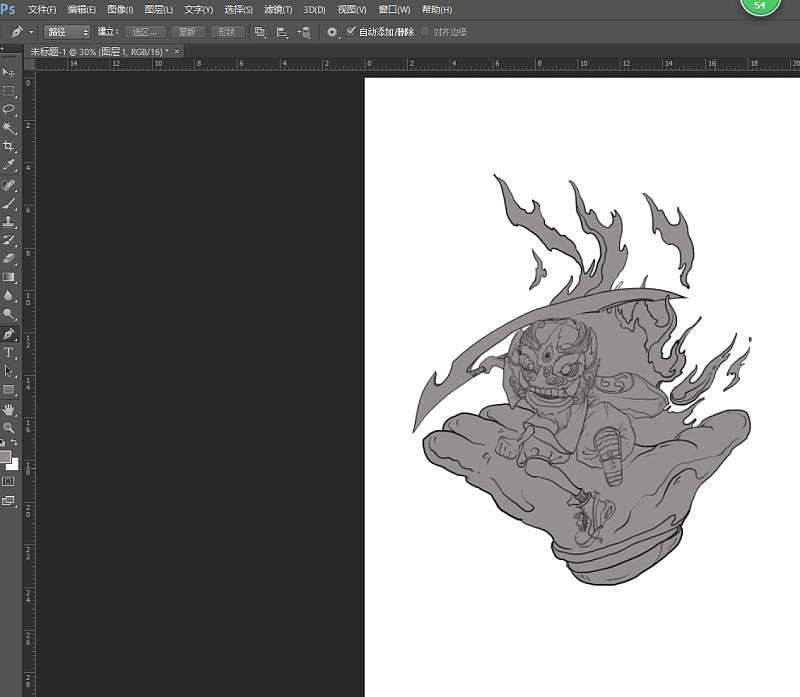Select the Clone Stamp tool
The image size is (800, 697).
[x=8, y=222]
